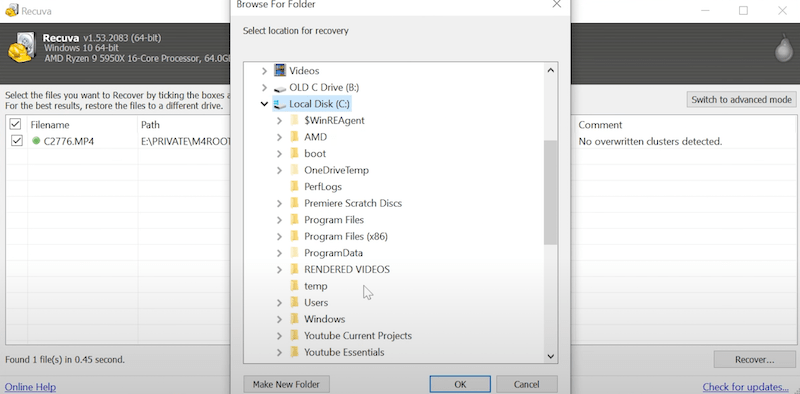This screenshot has width=800, height=394.
Task: Expand the Users folder arrow
Action: point(279,303)
